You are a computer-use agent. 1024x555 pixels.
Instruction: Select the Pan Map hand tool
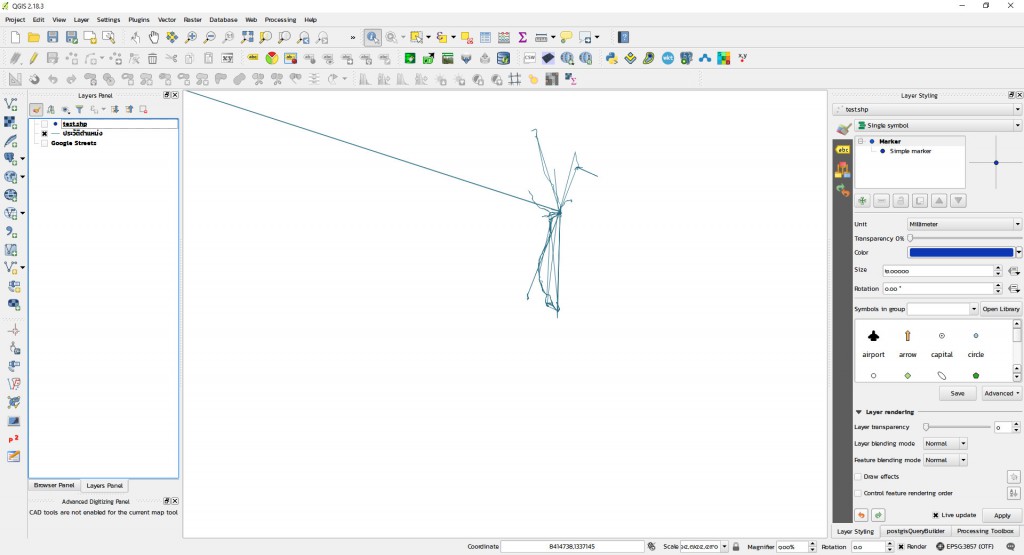(x=153, y=37)
